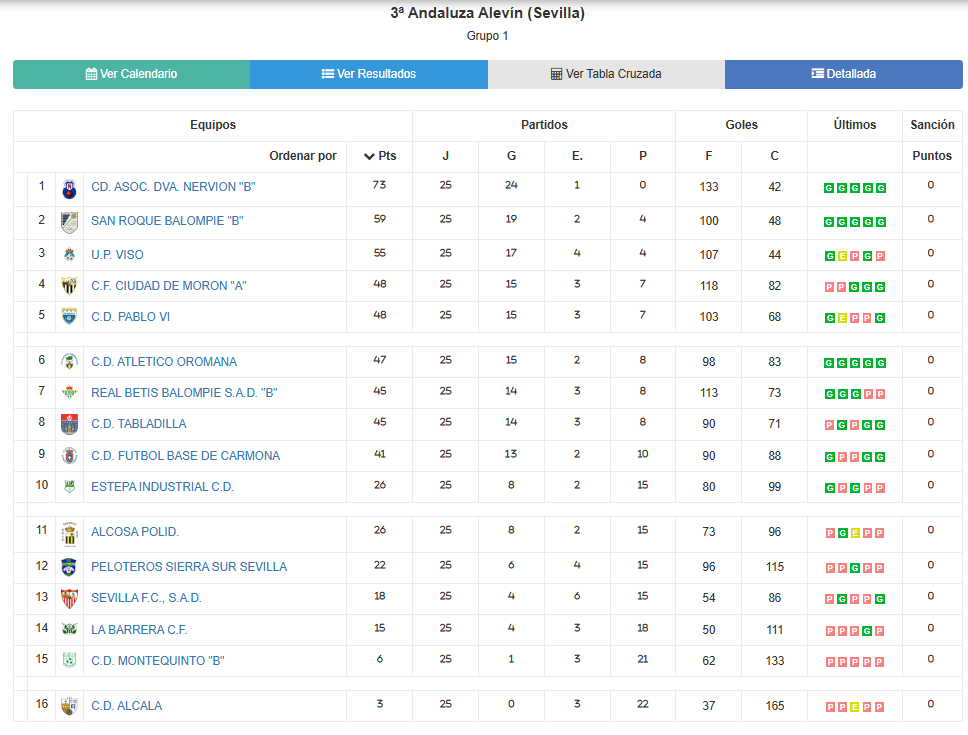Viewport: 968px width, 735px height.
Task: Click the 133 goals-for value in NERVION row
Action: (x=709, y=187)
